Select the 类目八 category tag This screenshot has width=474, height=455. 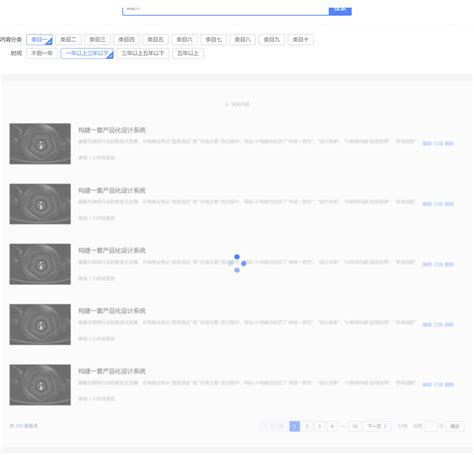243,40
